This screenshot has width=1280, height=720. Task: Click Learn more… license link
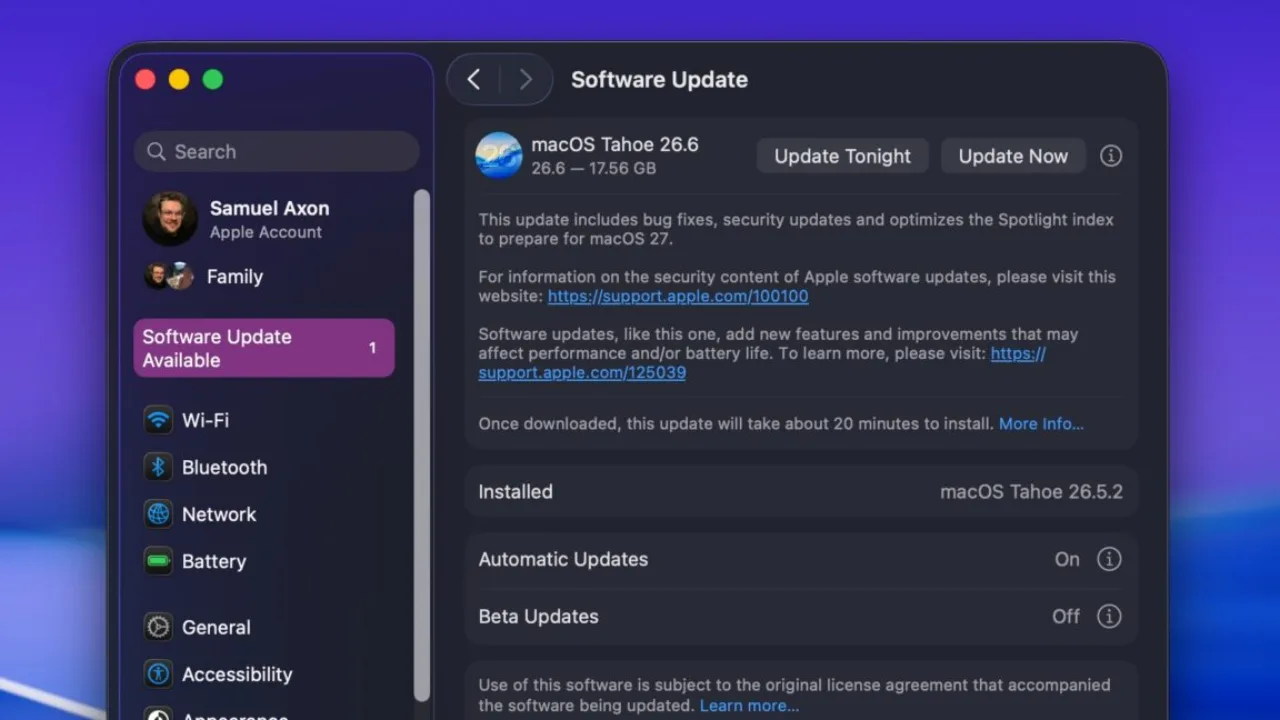coord(749,705)
